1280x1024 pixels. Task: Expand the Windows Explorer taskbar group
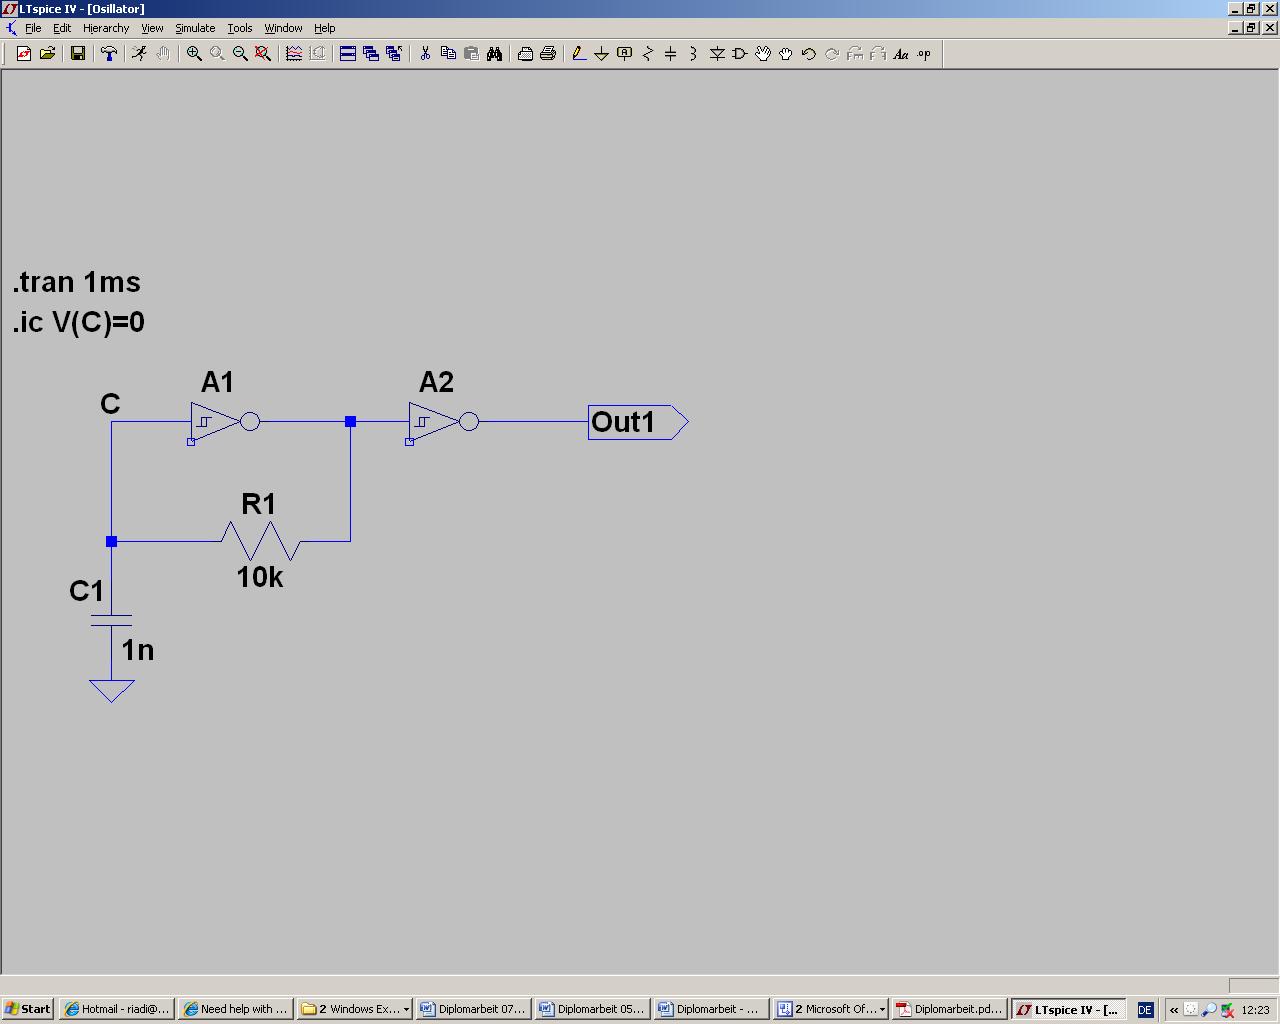tap(355, 1009)
